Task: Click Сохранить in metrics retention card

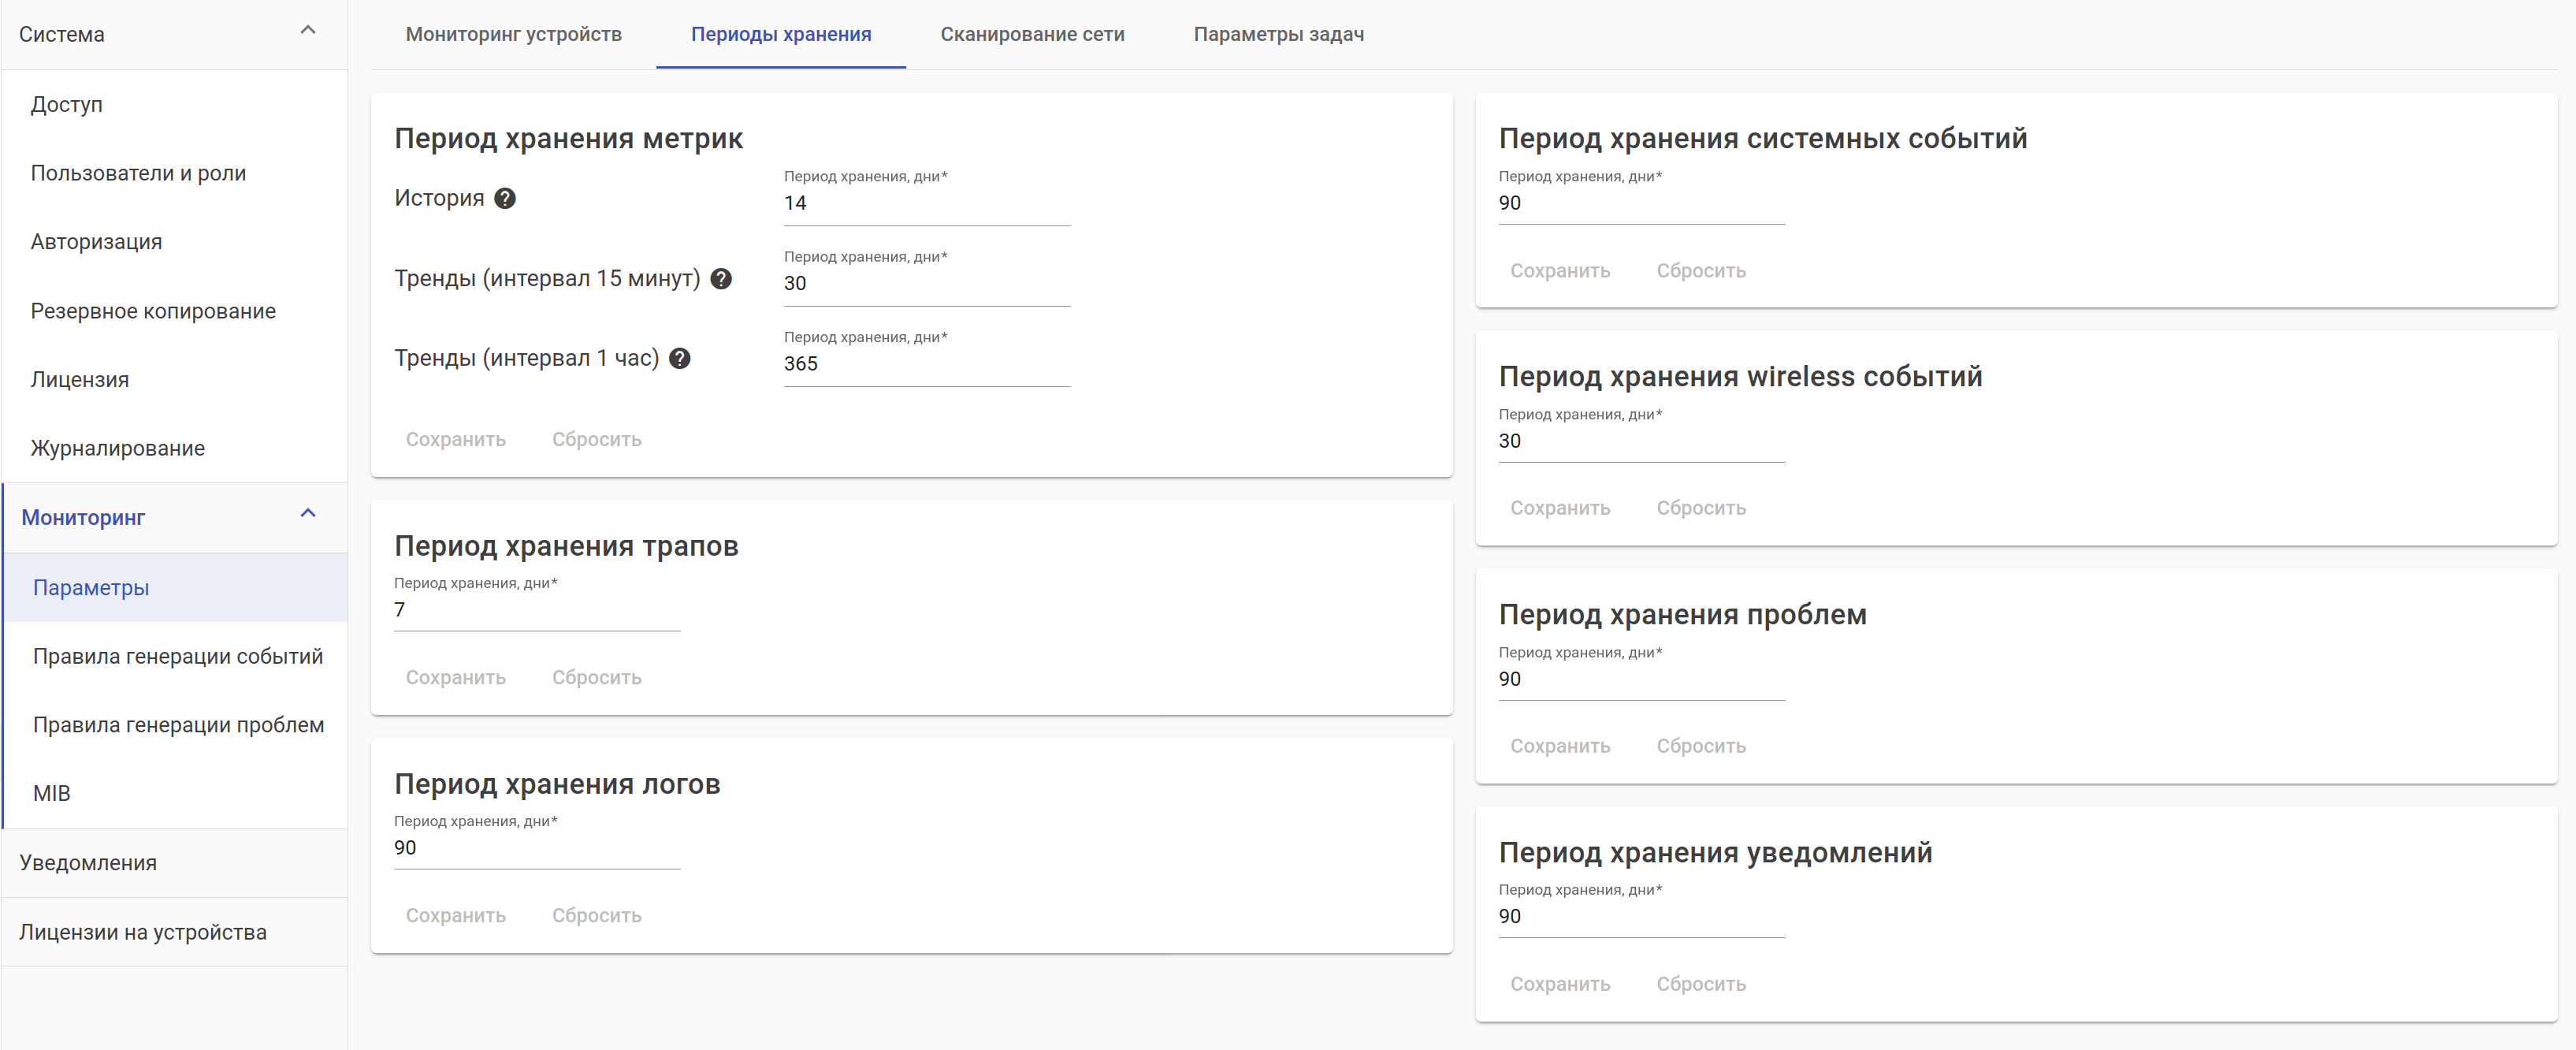Action: [x=455, y=439]
